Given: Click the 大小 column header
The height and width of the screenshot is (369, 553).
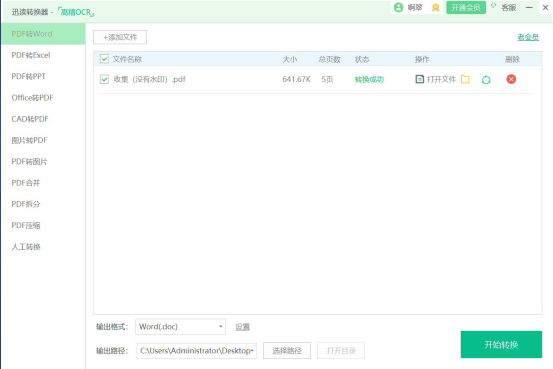Looking at the screenshot, I should coord(290,59).
